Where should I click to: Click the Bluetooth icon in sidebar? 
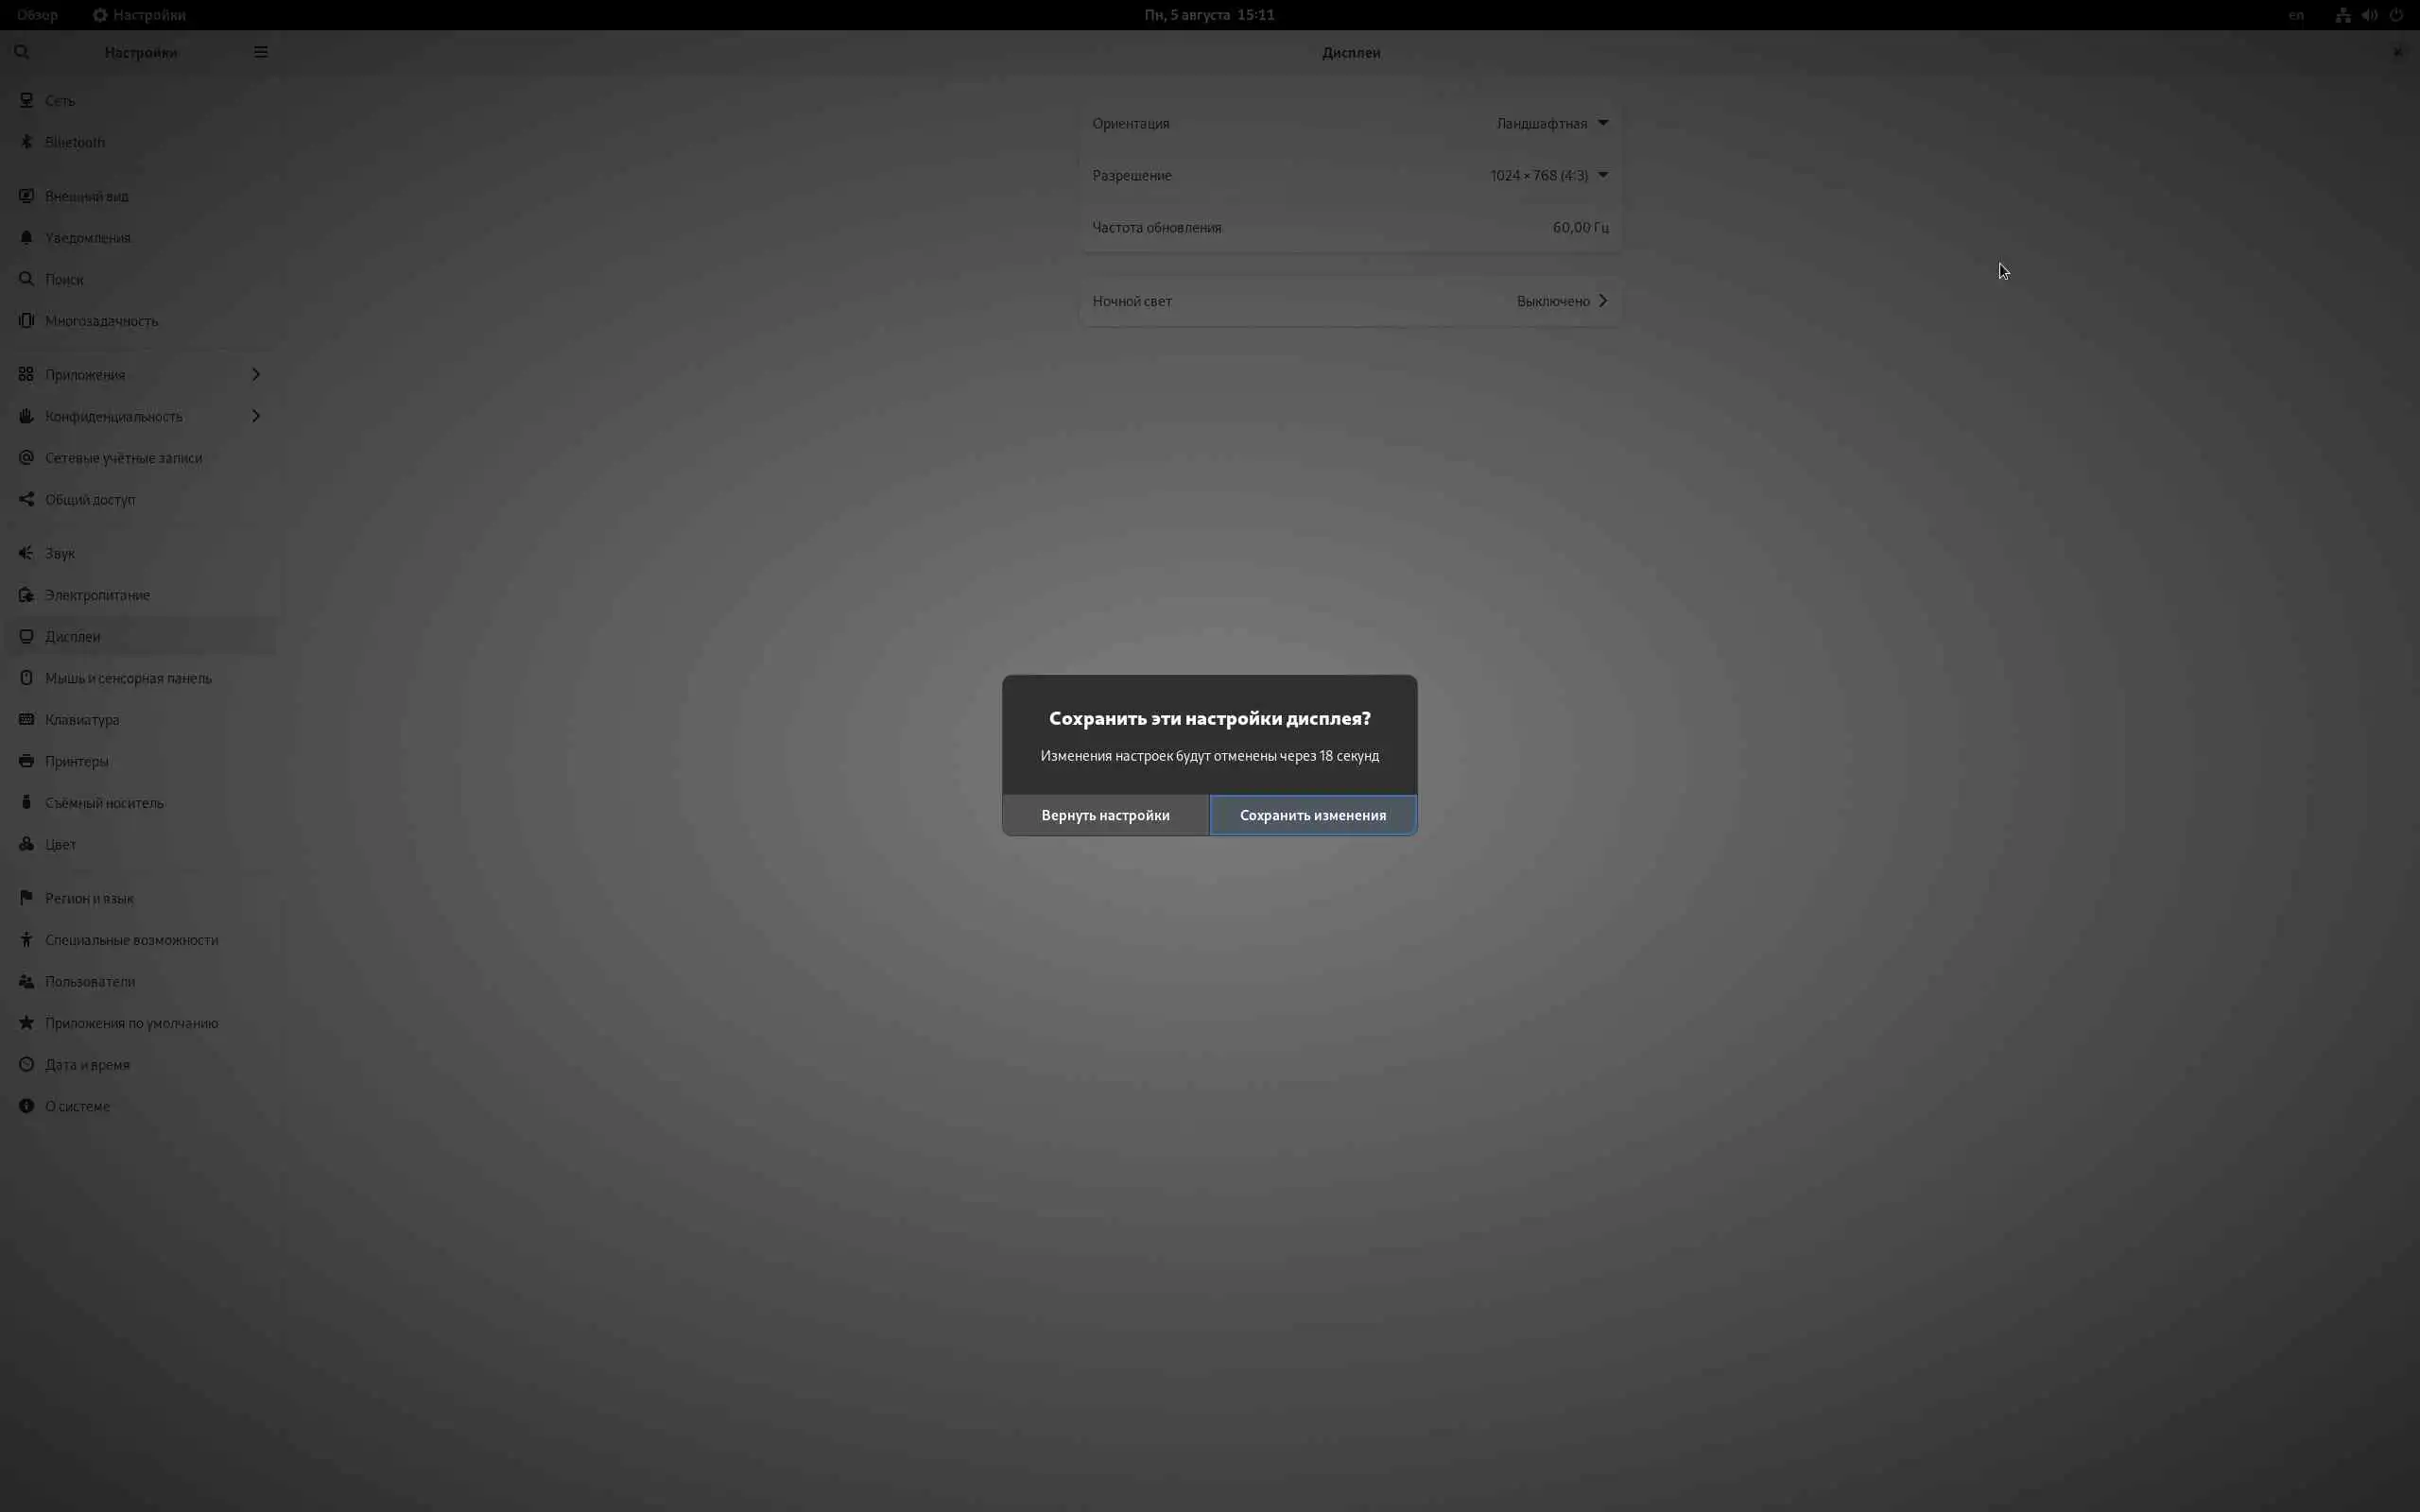pos(27,142)
